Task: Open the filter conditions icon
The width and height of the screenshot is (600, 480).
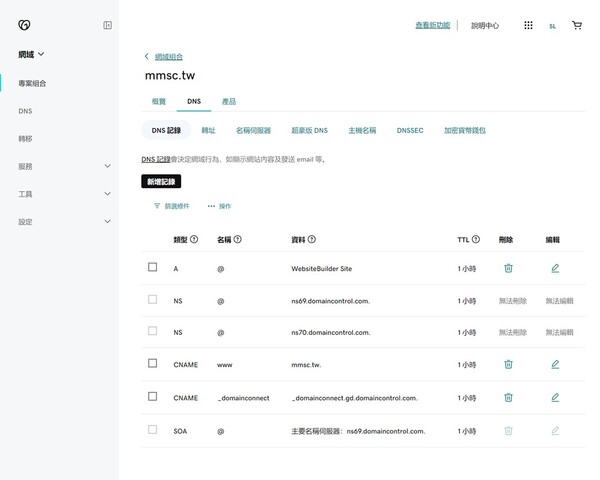Action: (x=157, y=206)
